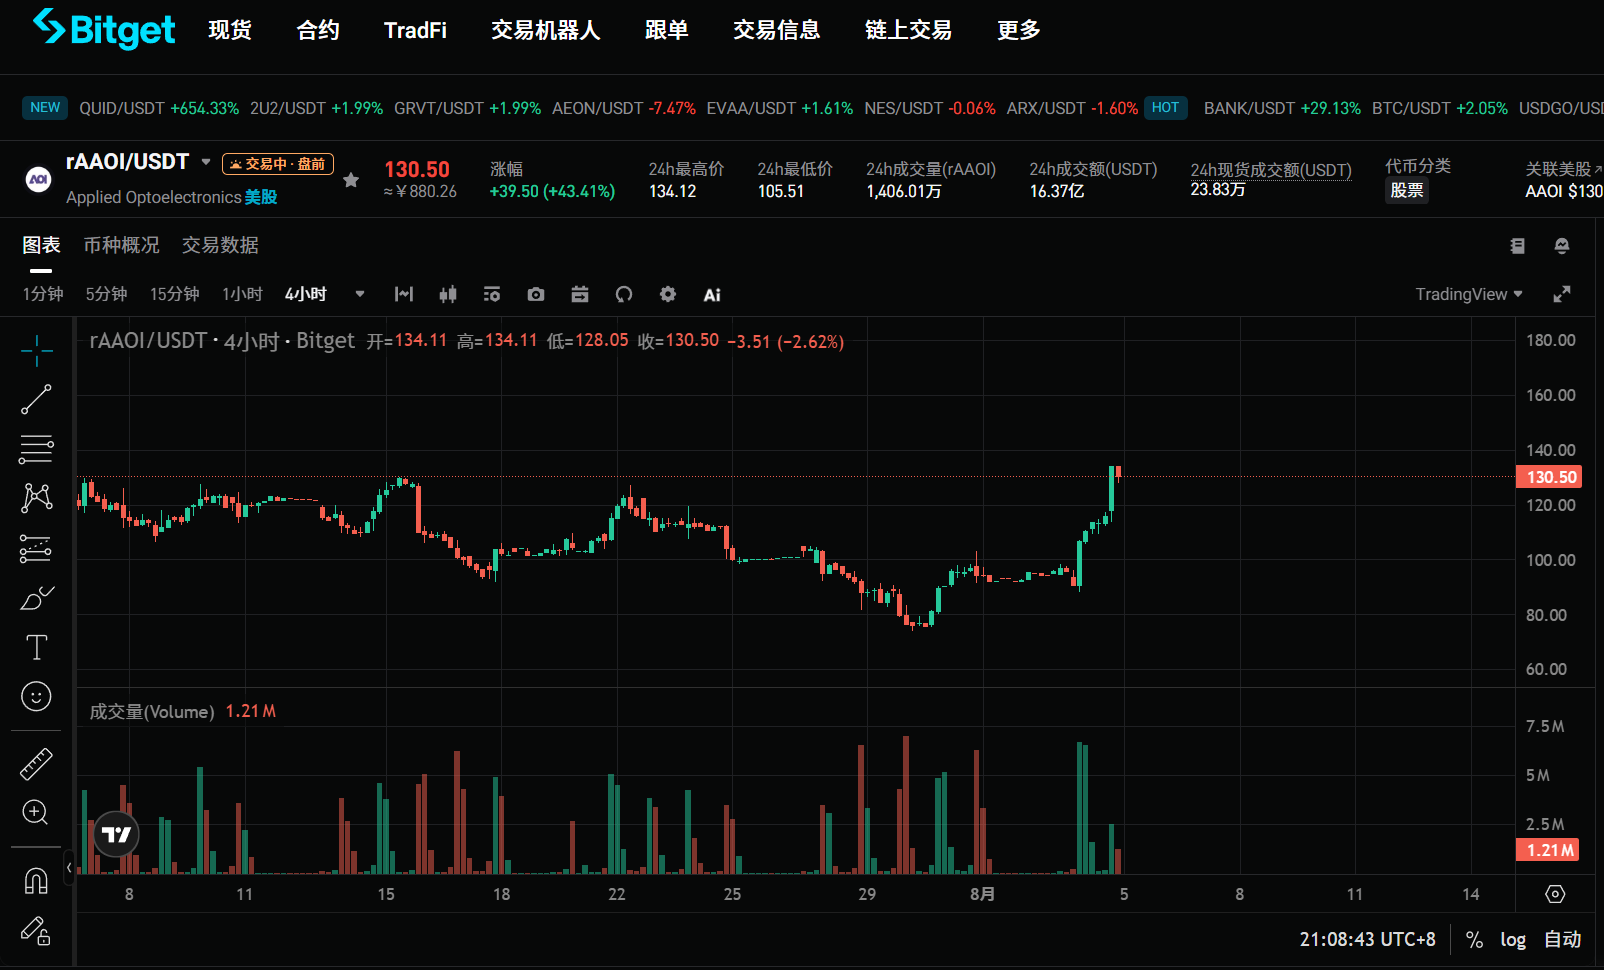Viewport: 1604px width, 970px height.
Task: Toggle lock all drawing tools
Action: pyautogui.click(x=36, y=931)
